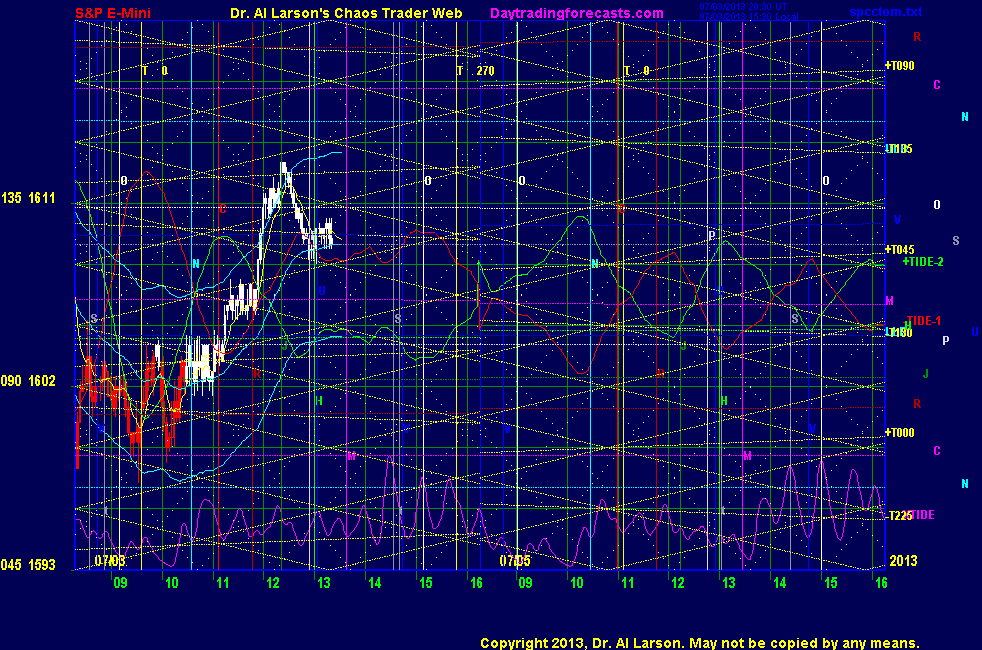Click the 045 1593 price label
Viewport: 982px width, 650px height.
28,564
